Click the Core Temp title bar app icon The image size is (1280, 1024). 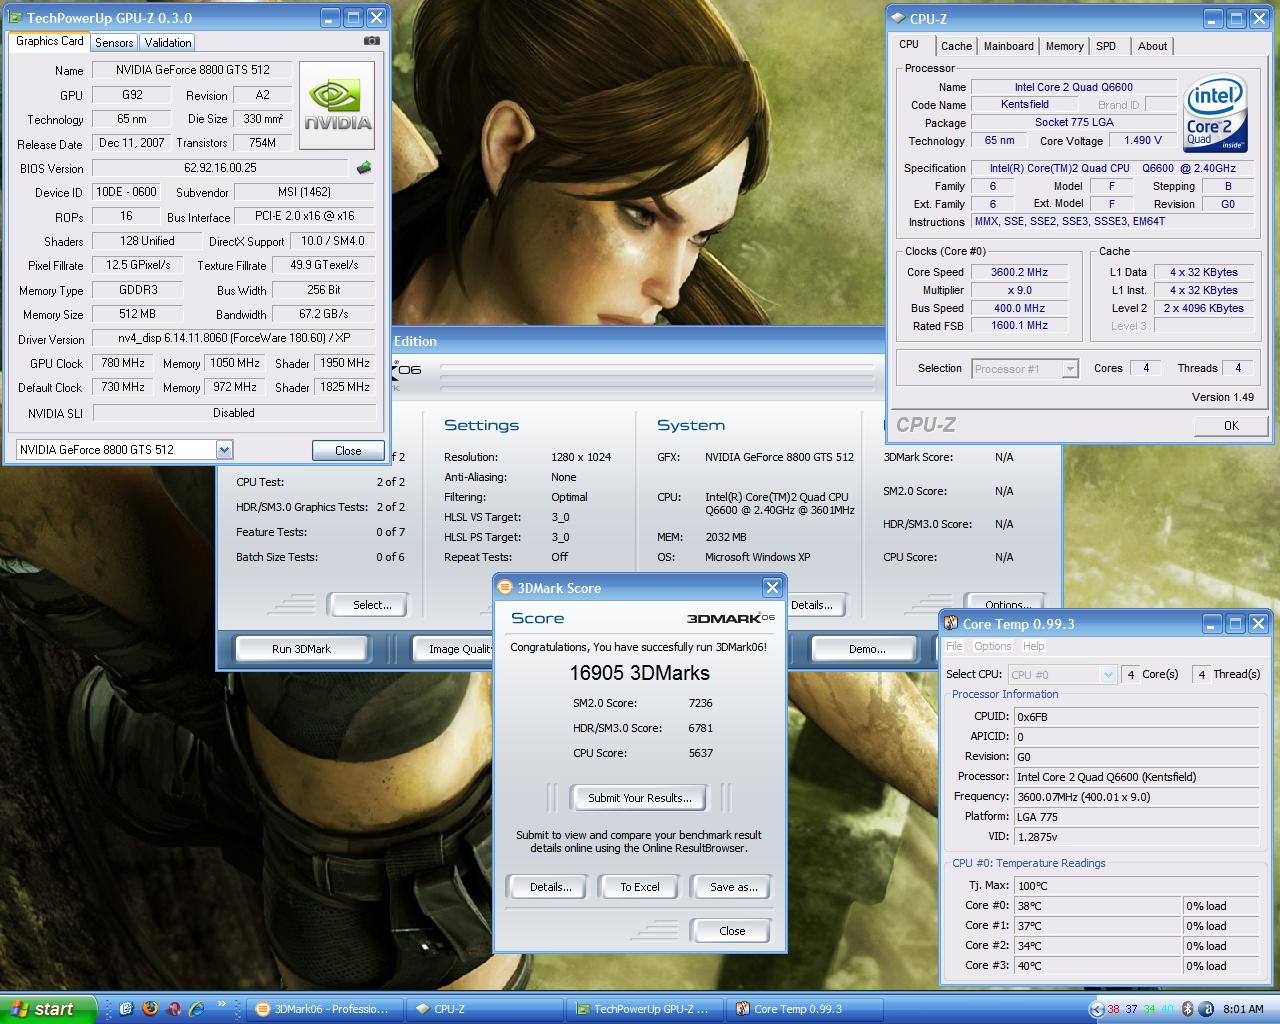click(x=951, y=623)
